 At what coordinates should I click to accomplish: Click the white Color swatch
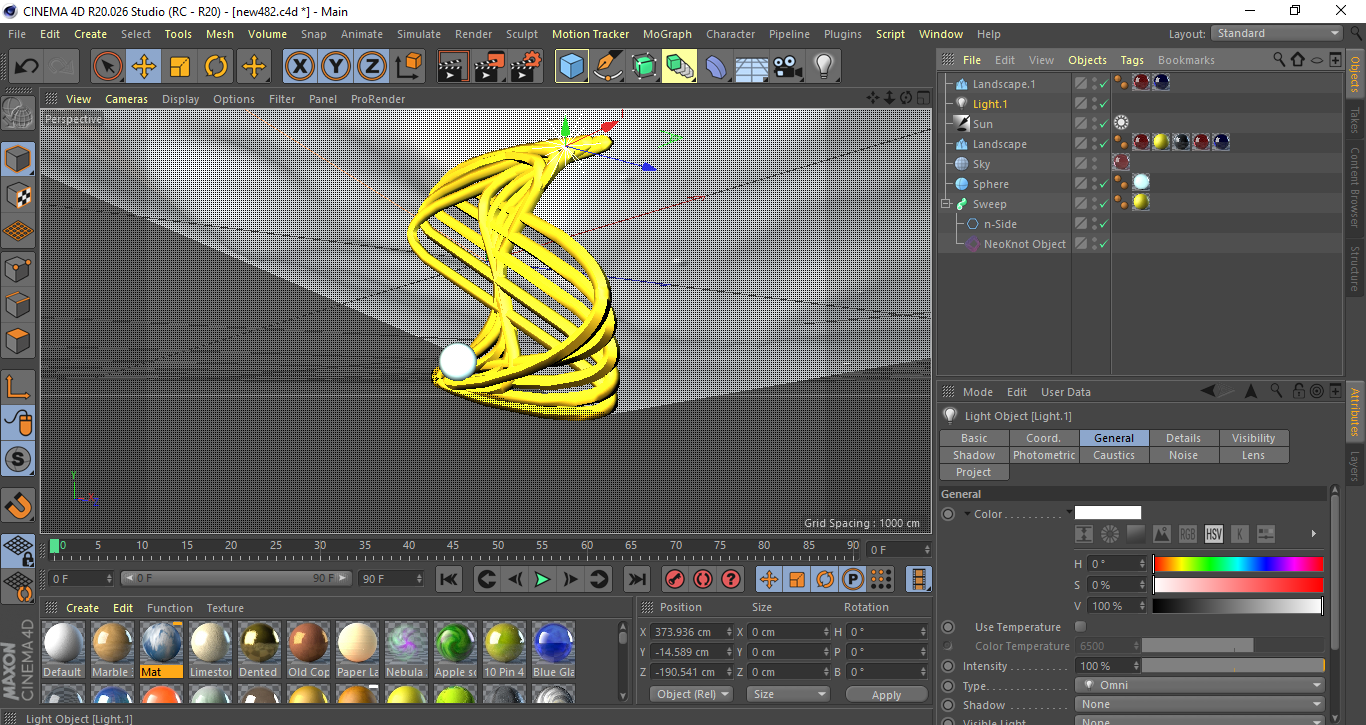(x=1108, y=513)
